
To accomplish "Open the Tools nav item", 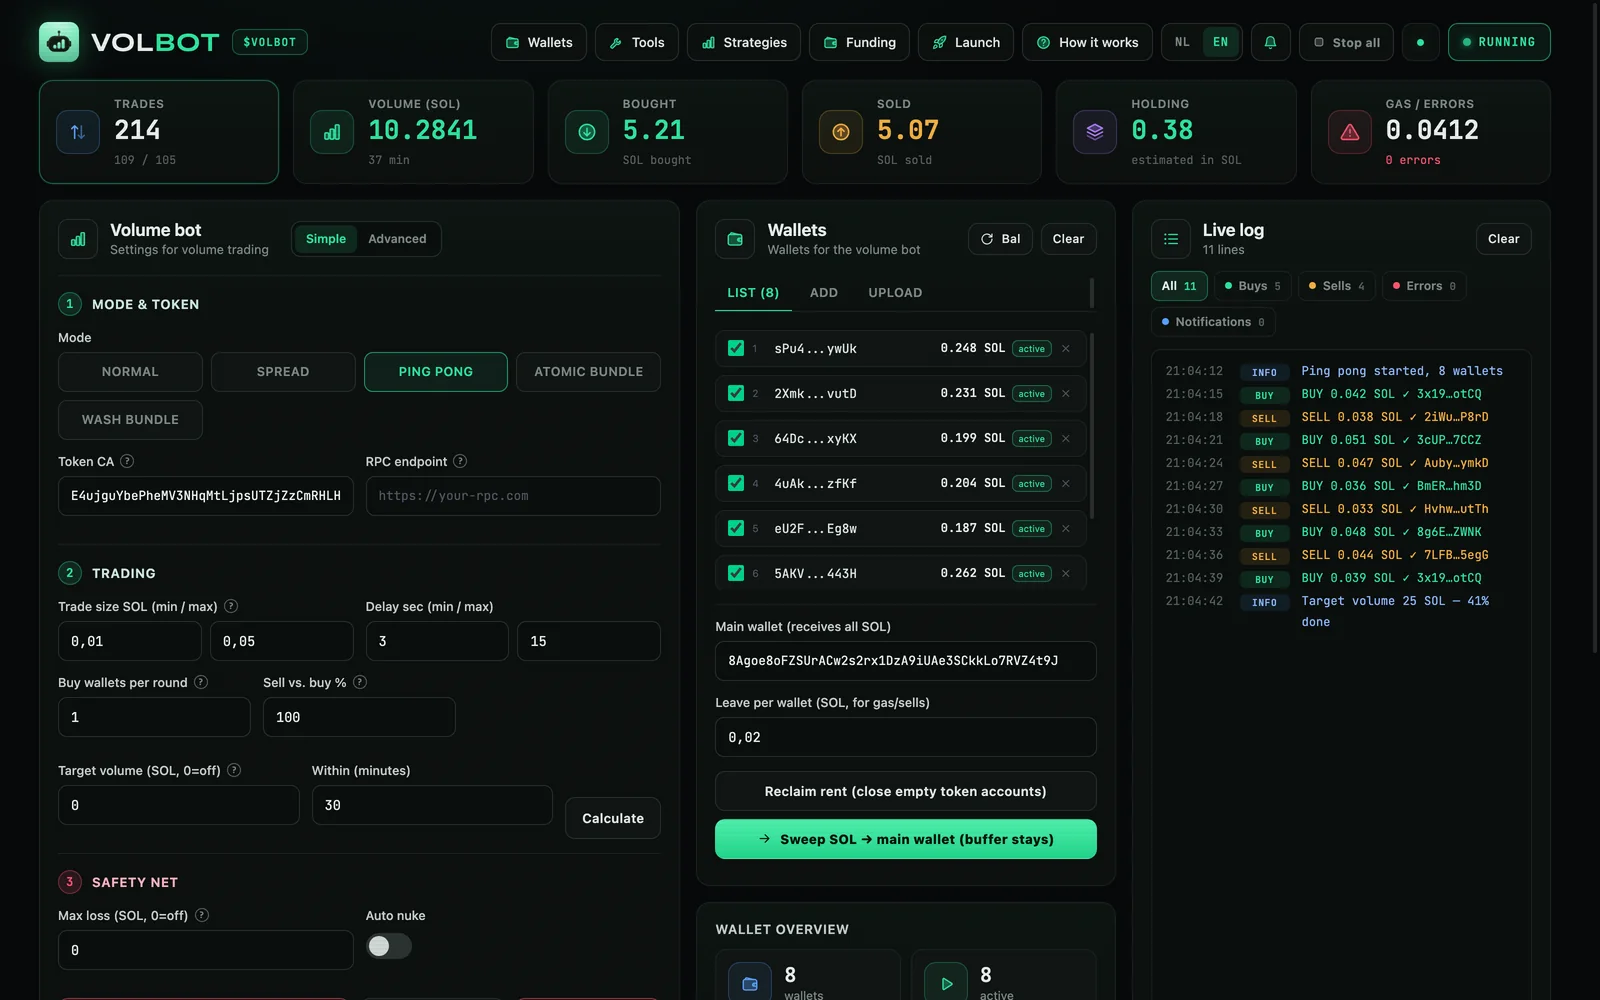I will [x=637, y=42].
